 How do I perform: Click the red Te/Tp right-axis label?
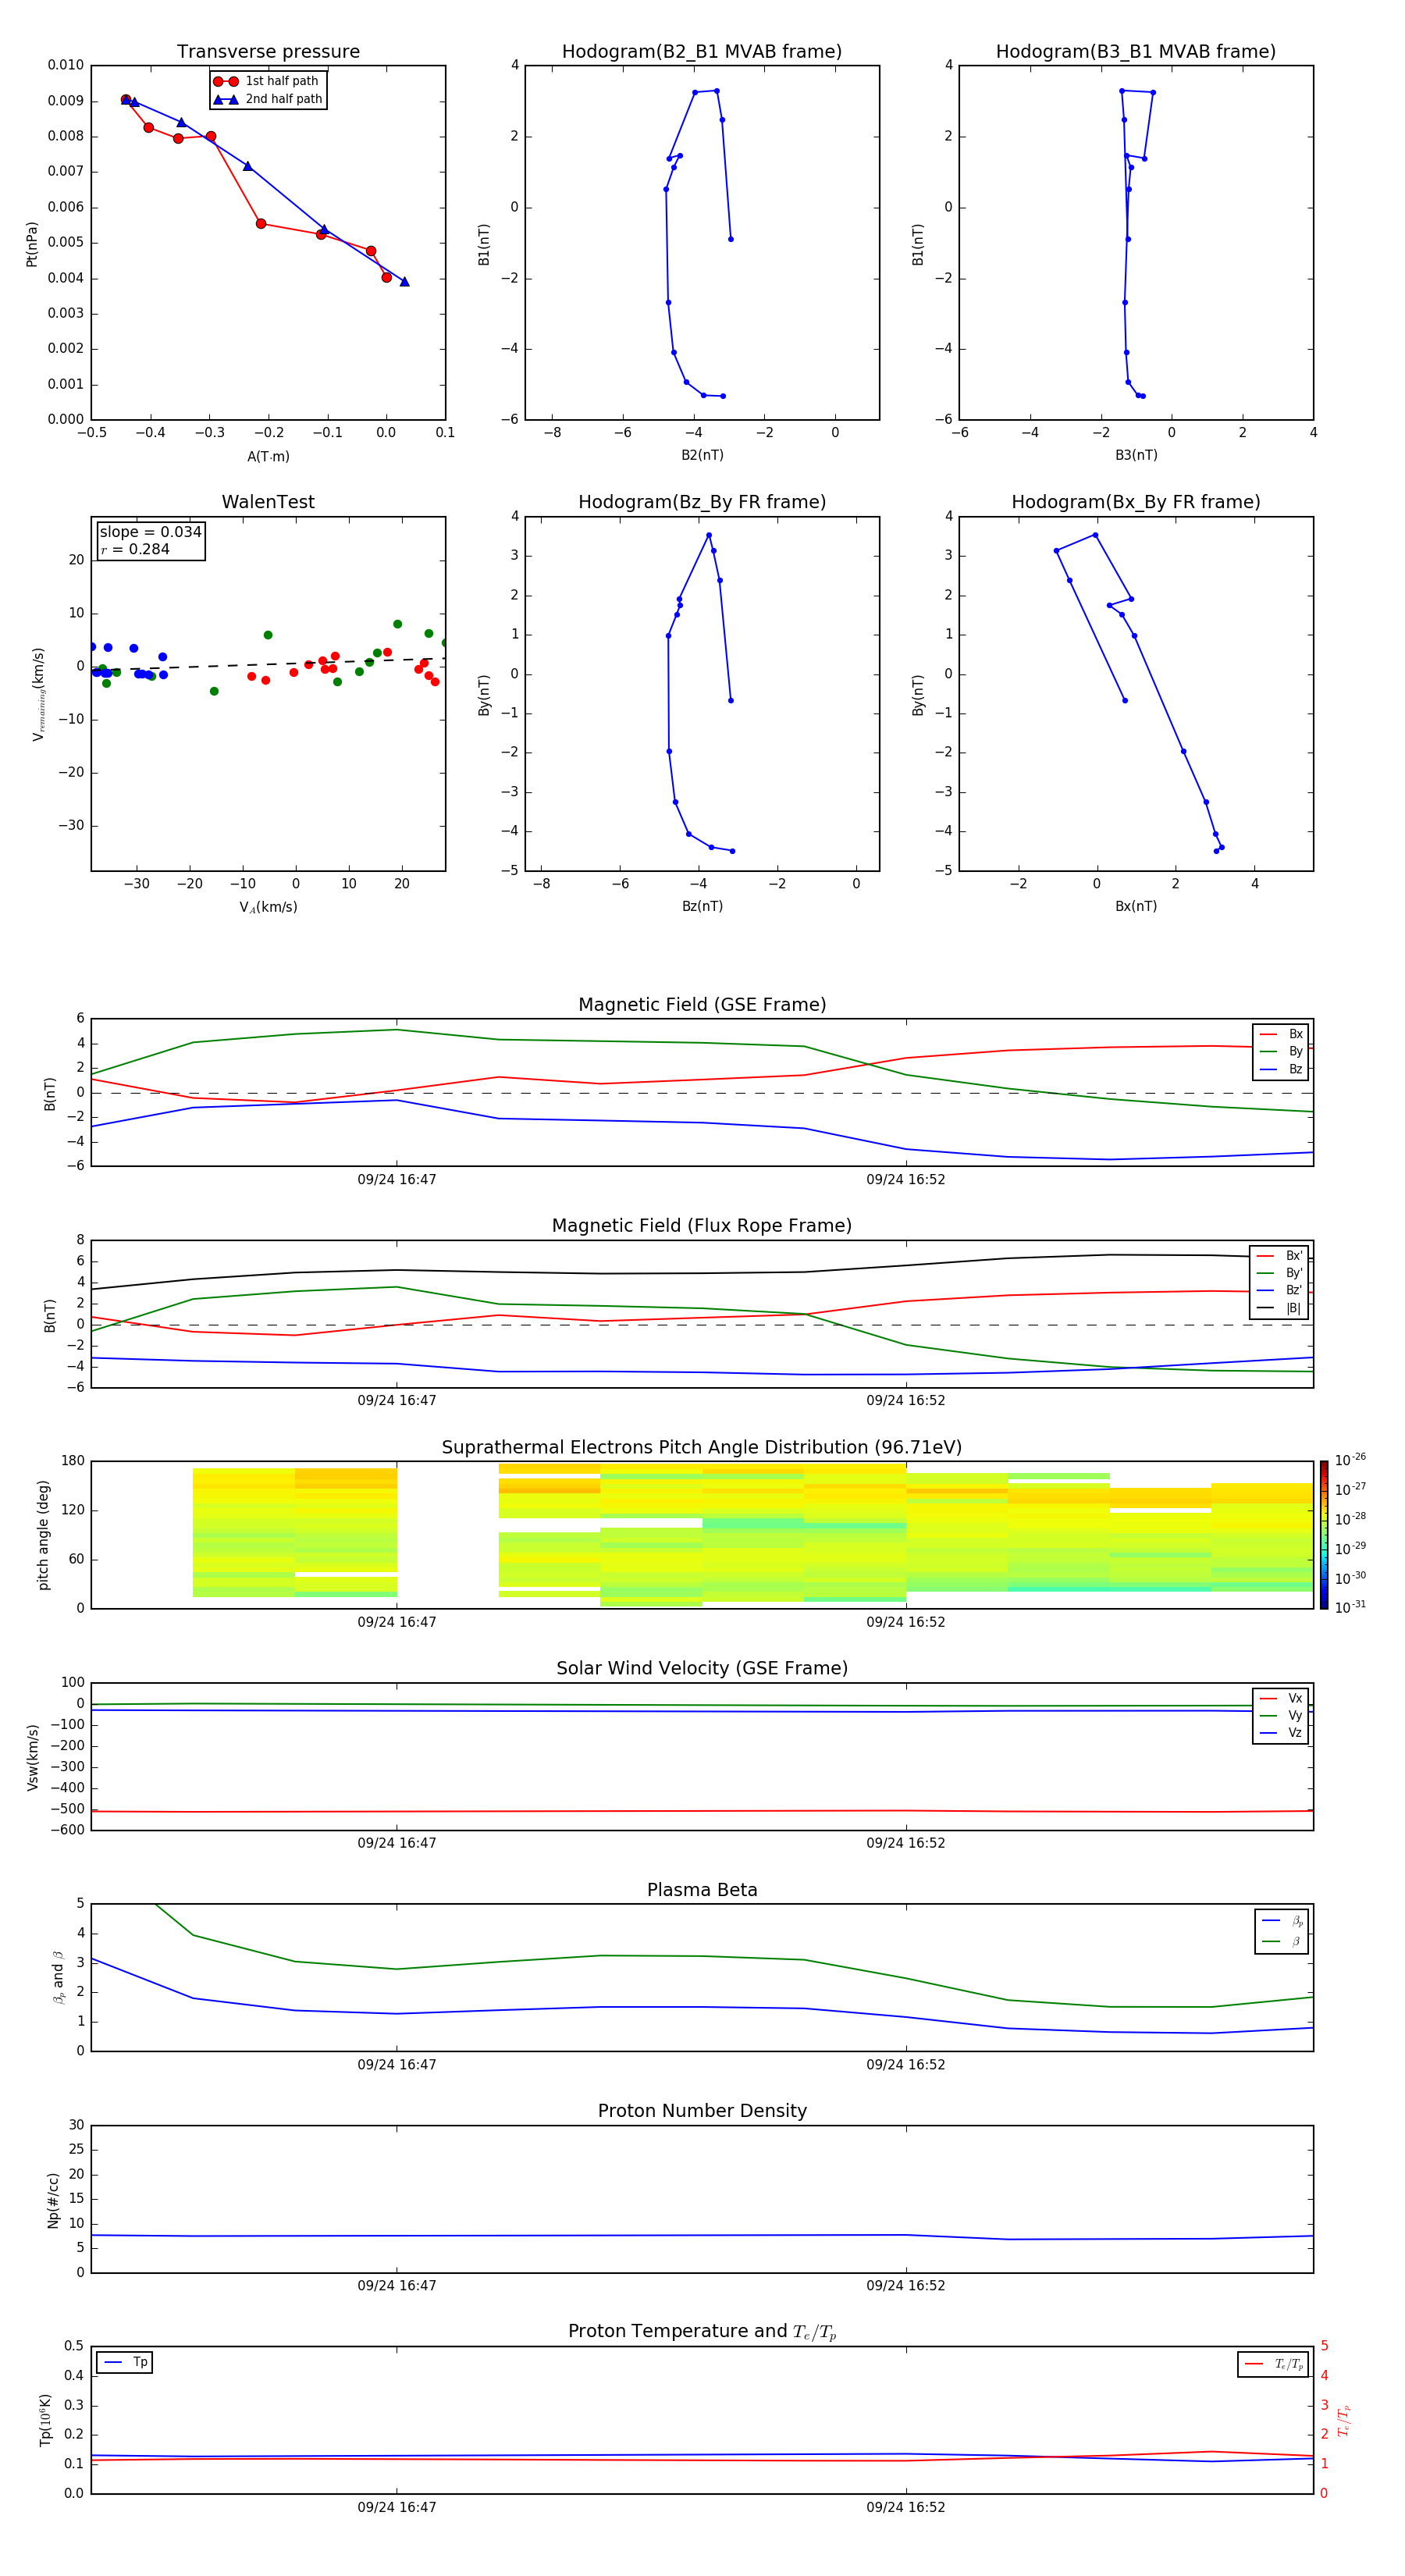coord(1344,2420)
